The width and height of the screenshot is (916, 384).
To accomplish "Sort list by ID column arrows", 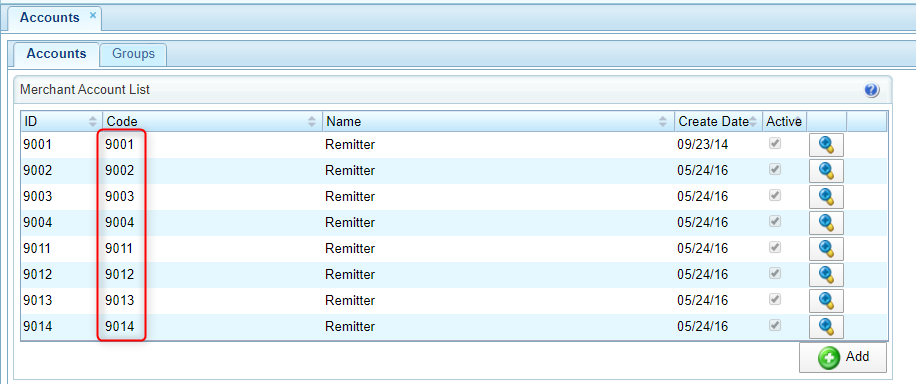I will [93, 122].
